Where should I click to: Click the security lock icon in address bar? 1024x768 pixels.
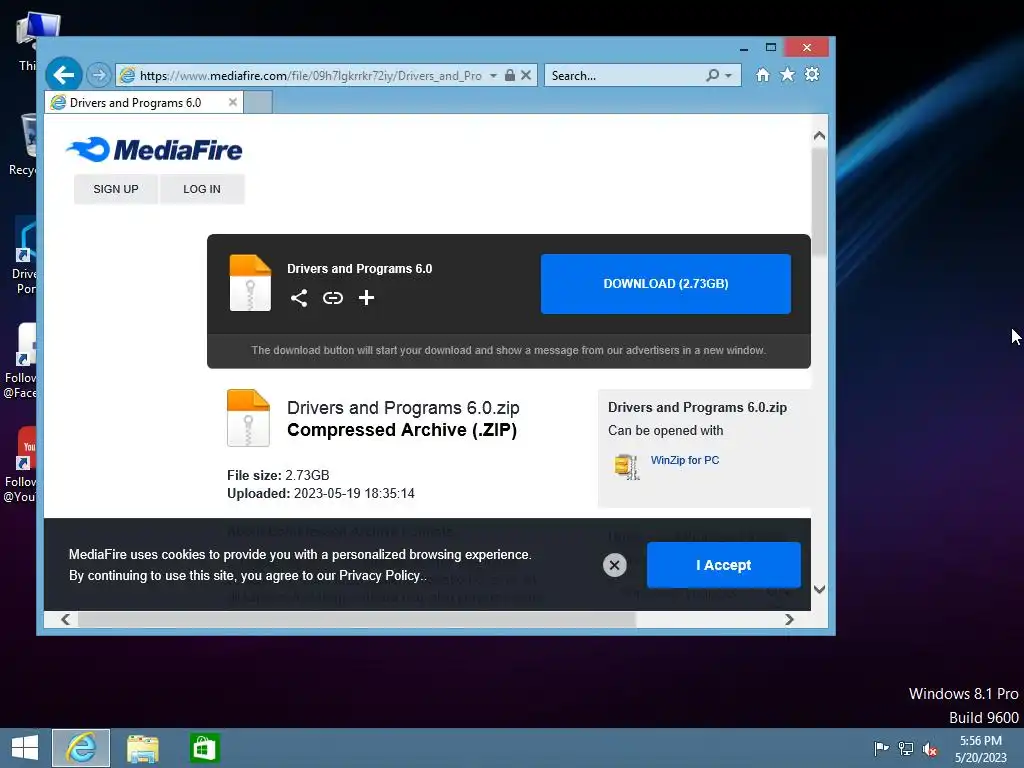tap(509, 75)
